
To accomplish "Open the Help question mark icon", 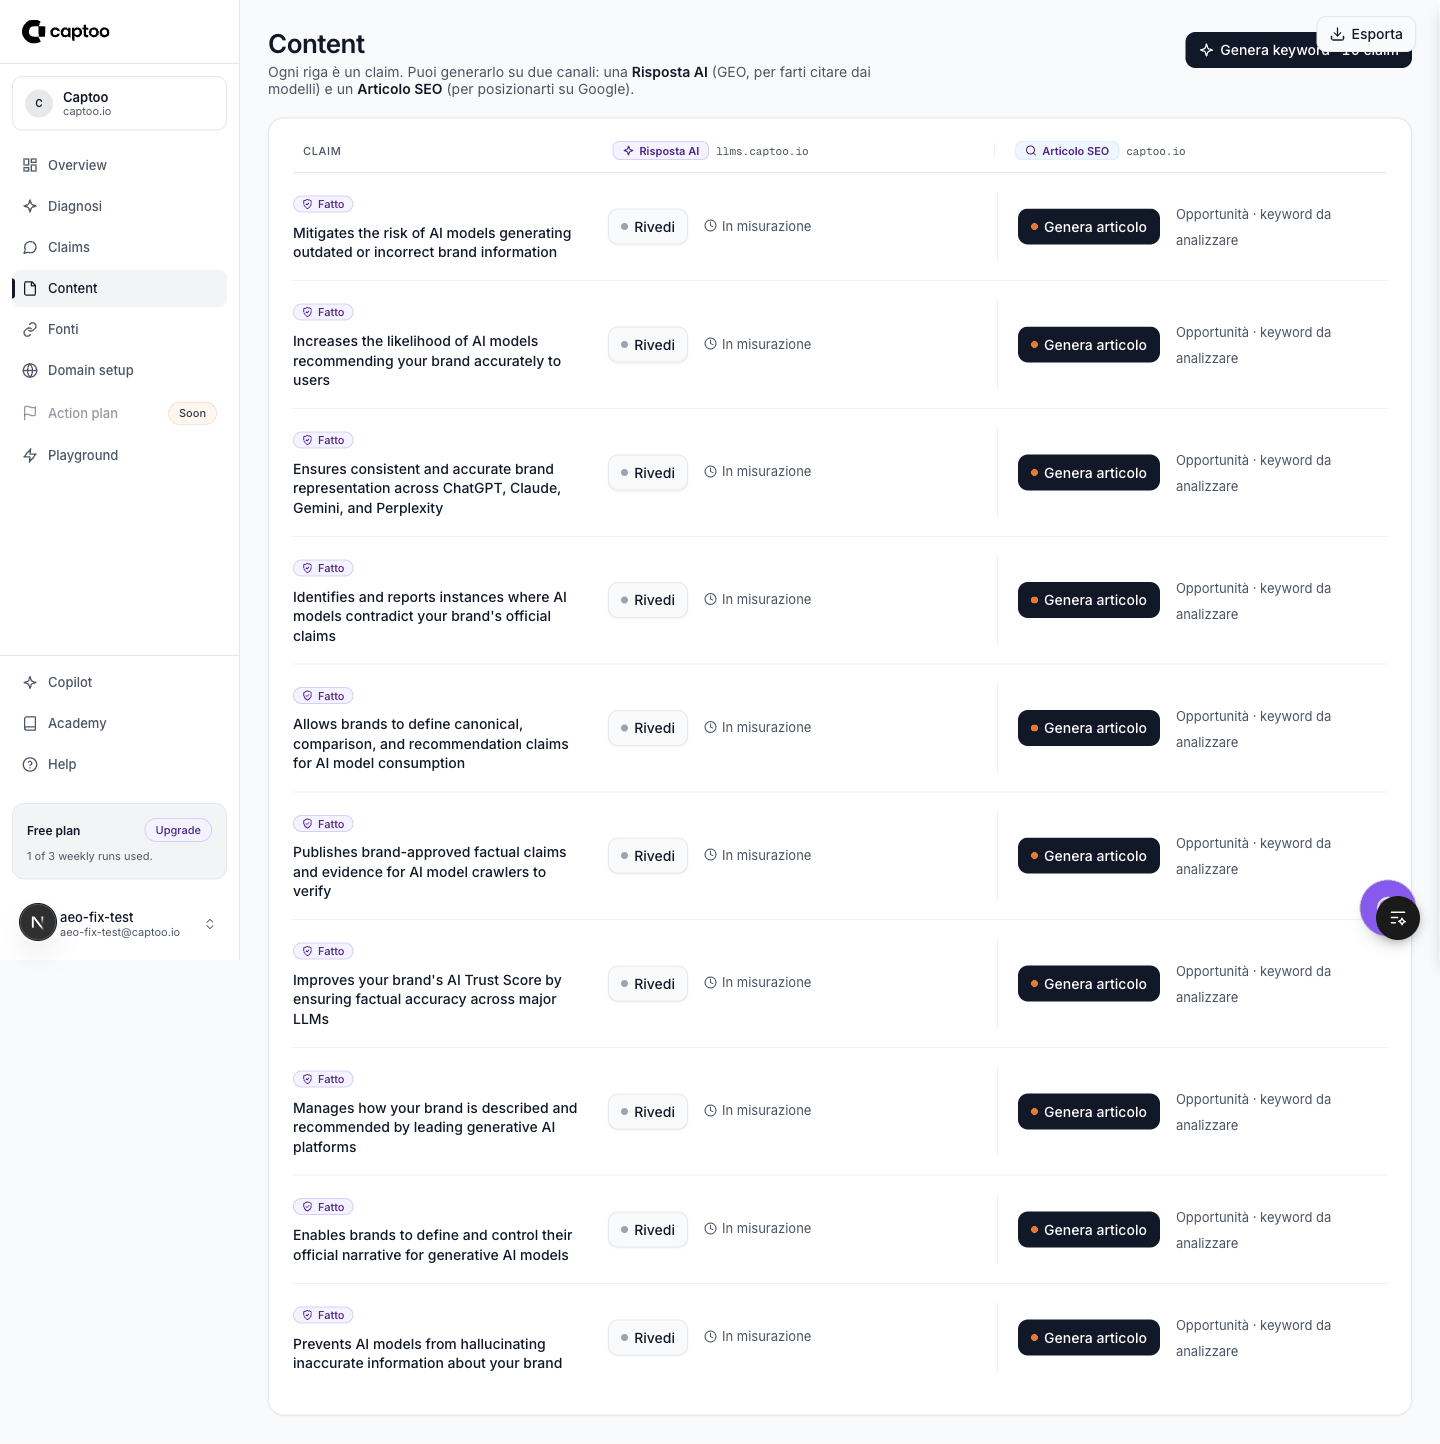I will point(30,764).
